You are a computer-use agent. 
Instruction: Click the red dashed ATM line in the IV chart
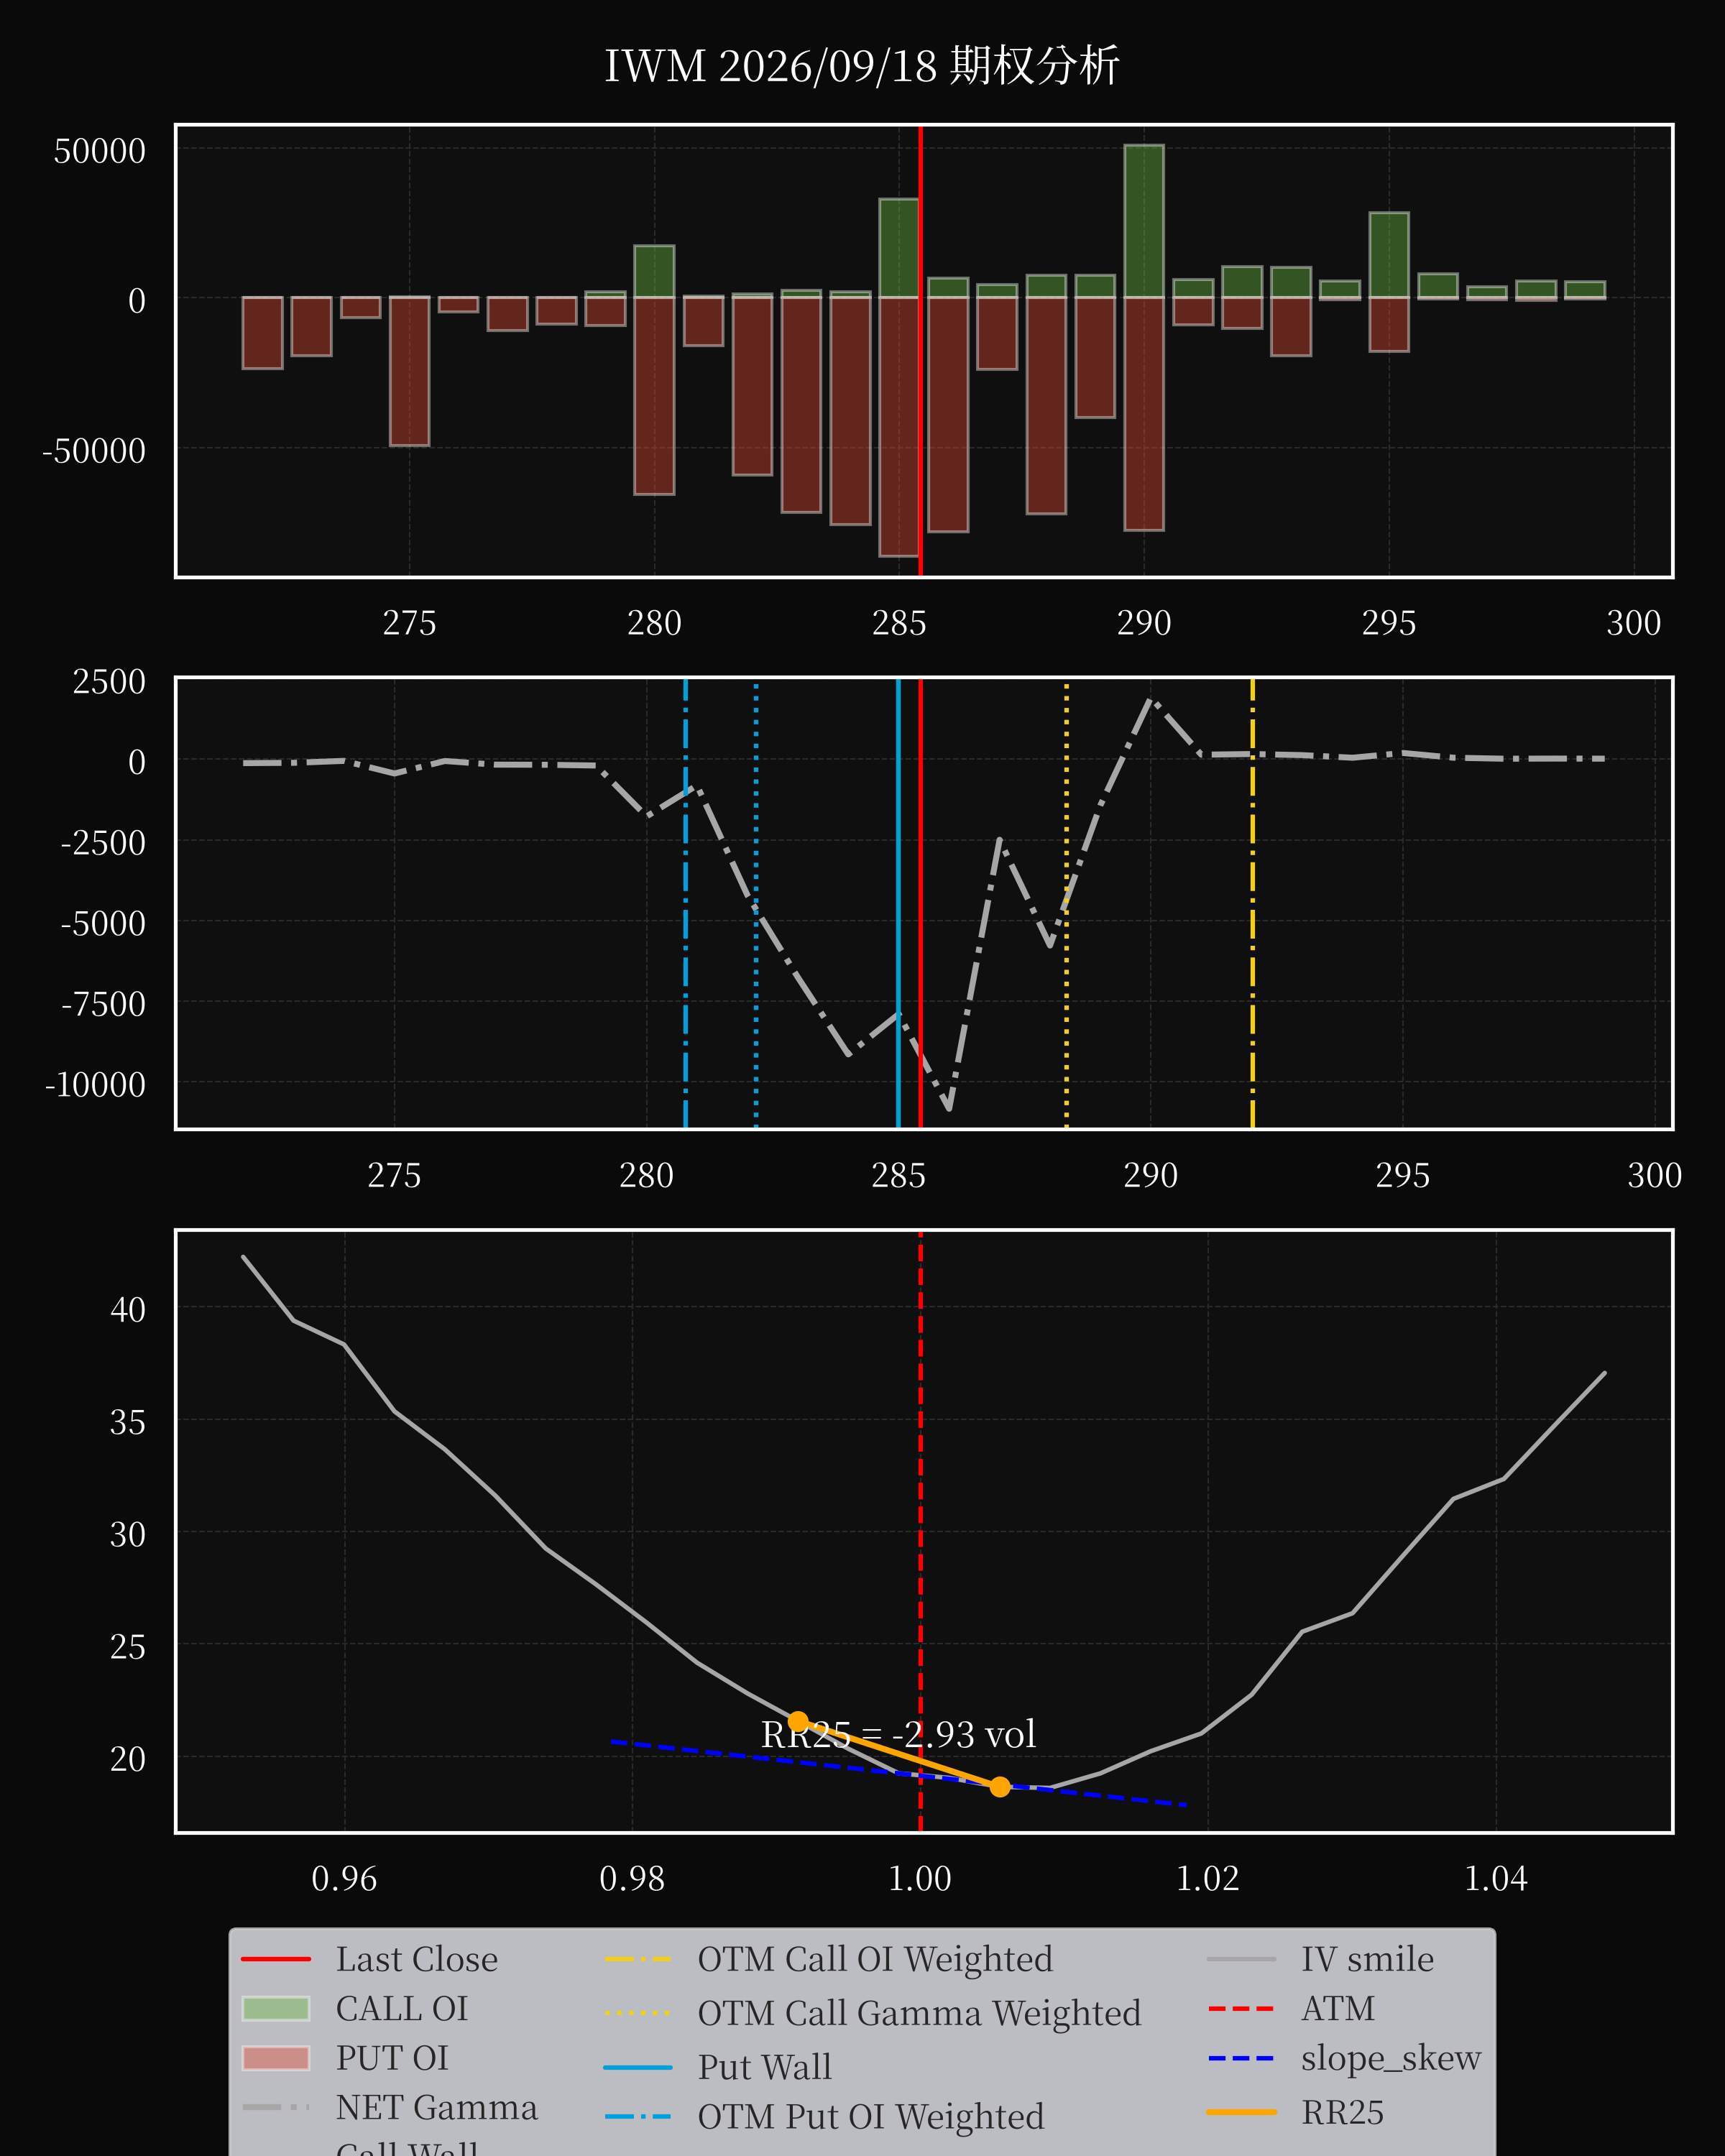point(920,1532)
